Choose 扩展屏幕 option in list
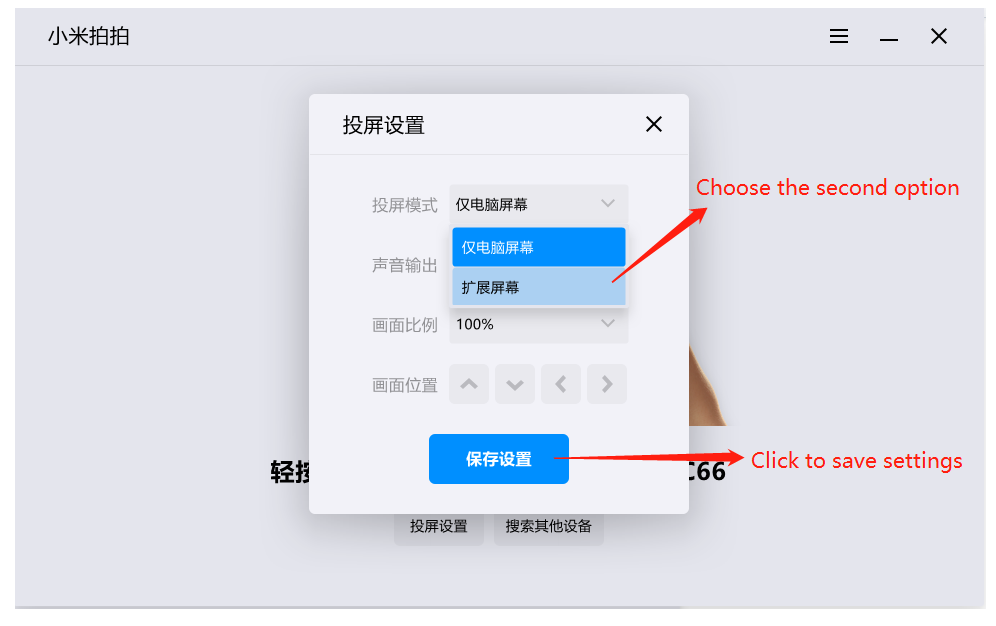 click(x=539, y=287)
